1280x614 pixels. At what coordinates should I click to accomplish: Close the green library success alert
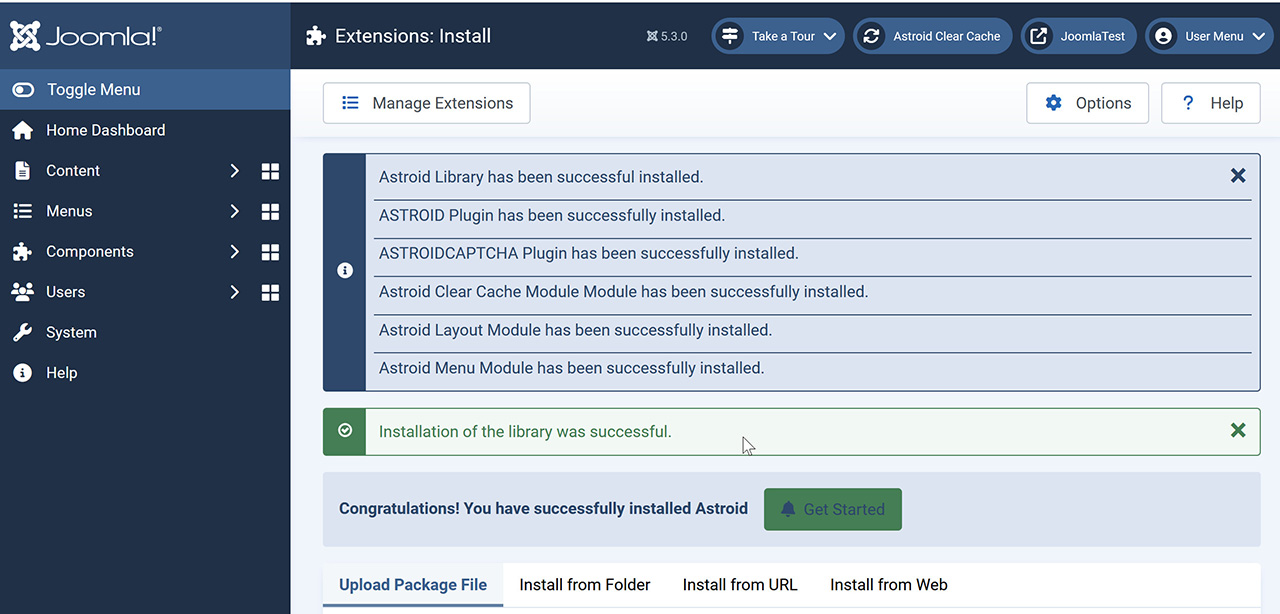tap(1237, 431)
